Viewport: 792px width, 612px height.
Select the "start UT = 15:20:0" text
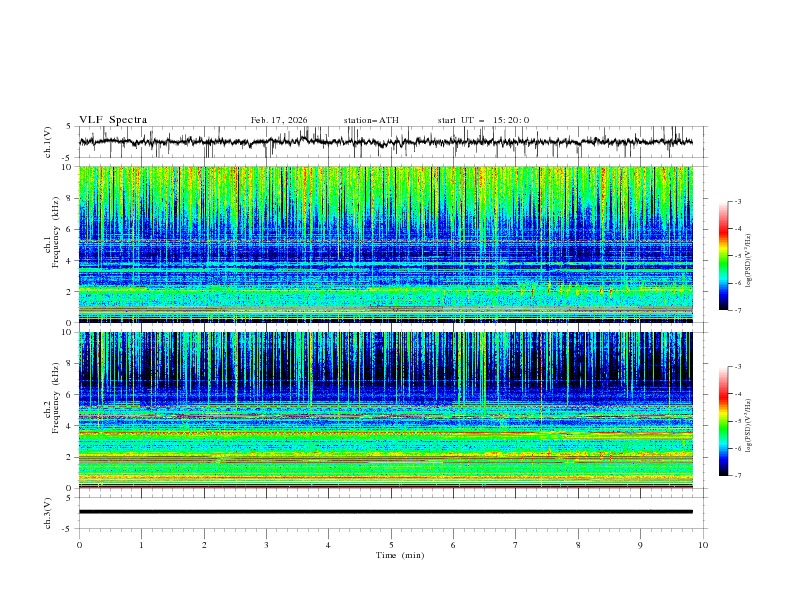(483, 120)
